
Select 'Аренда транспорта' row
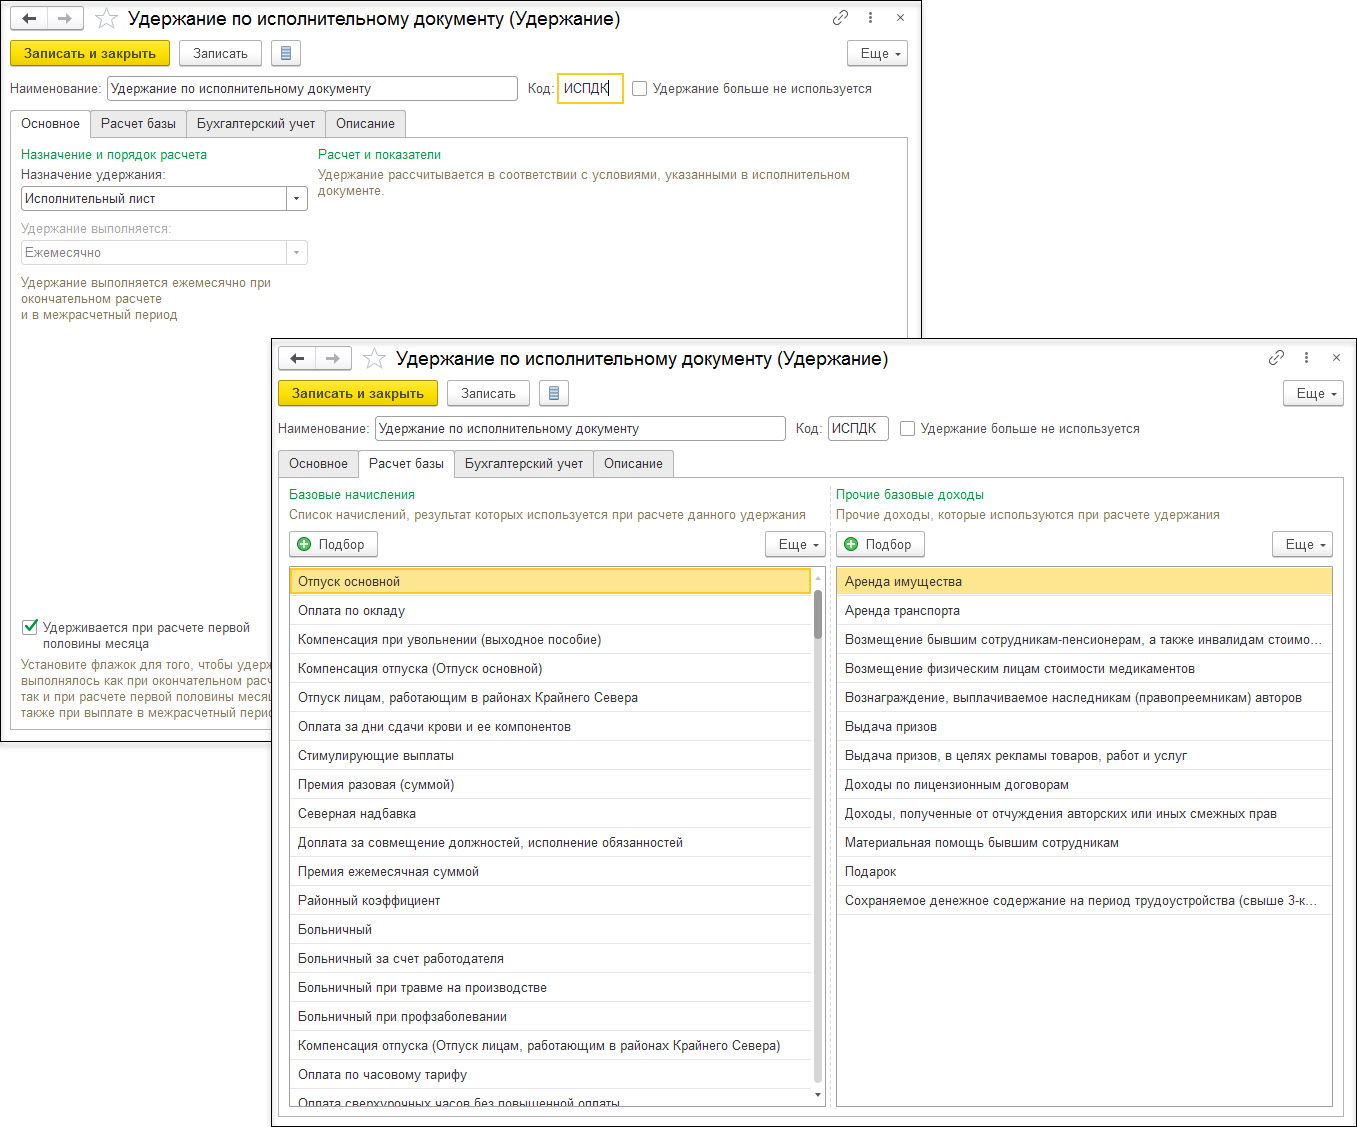tap(1084, 610)
